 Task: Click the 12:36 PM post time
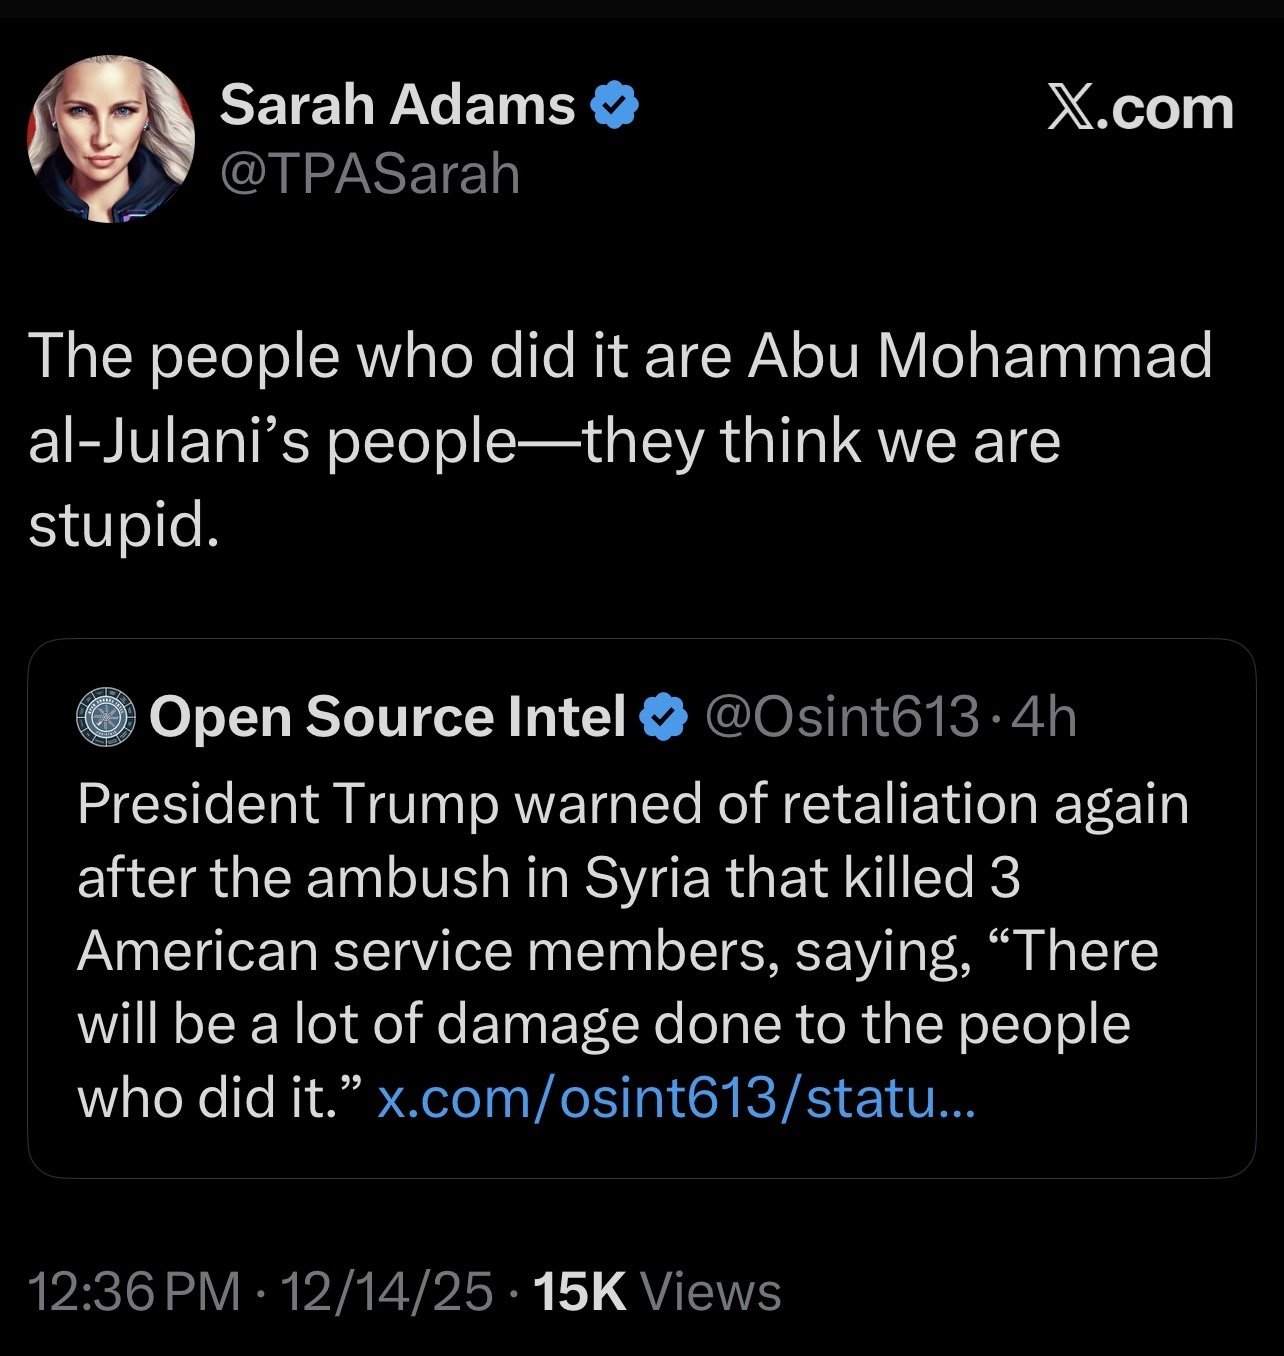tap(135, 1291)
